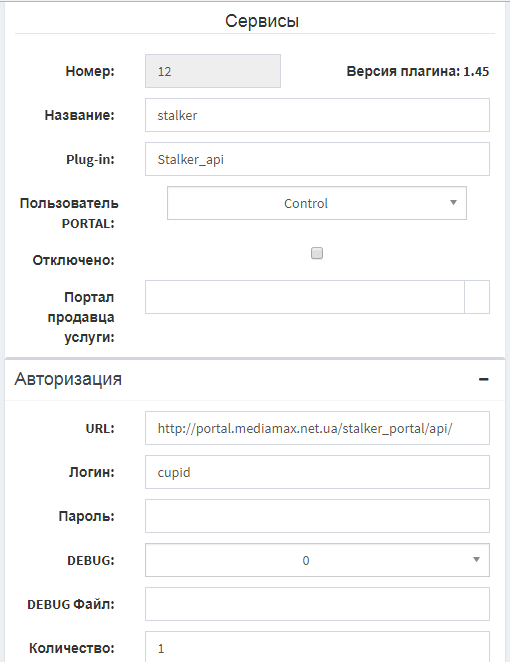The width and height of the screenshot is (510, 662).
Task: Focus the Plug-in field with Stalker_api
Action: pyautogui.click(x=317, y=159)
